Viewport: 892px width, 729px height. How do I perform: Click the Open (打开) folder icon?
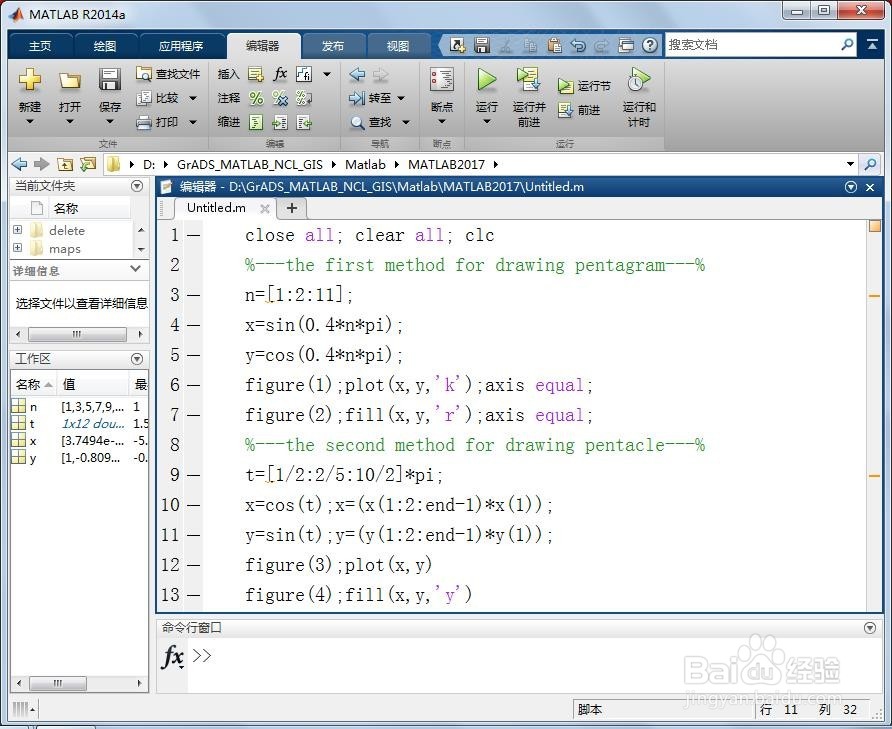(x=70, y=81)
